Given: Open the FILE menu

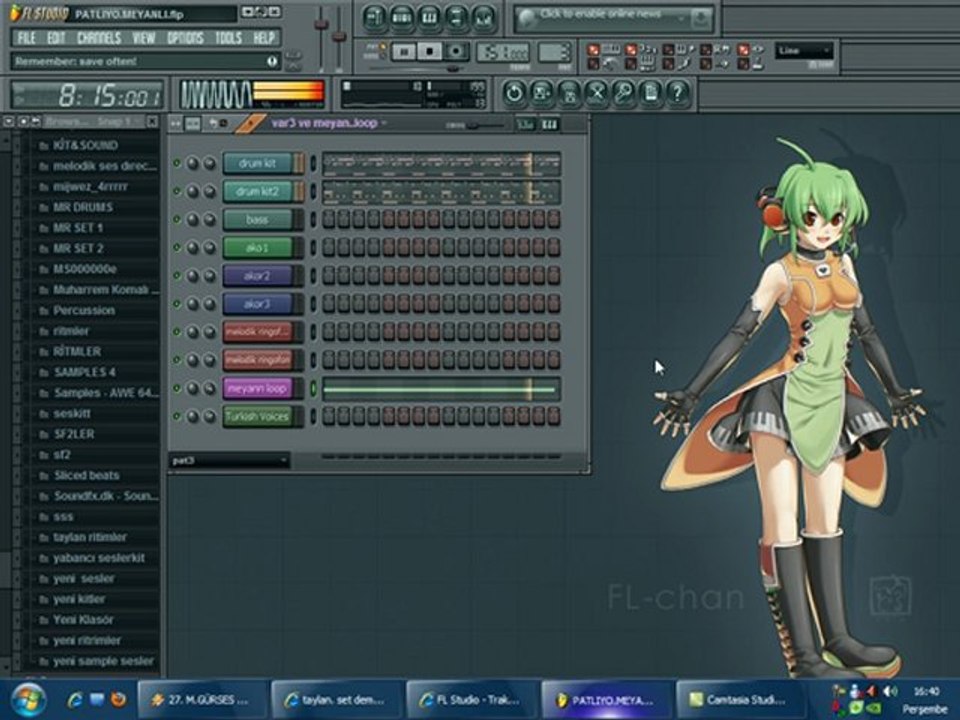Looking at the screenshot, I should [26, 38].
